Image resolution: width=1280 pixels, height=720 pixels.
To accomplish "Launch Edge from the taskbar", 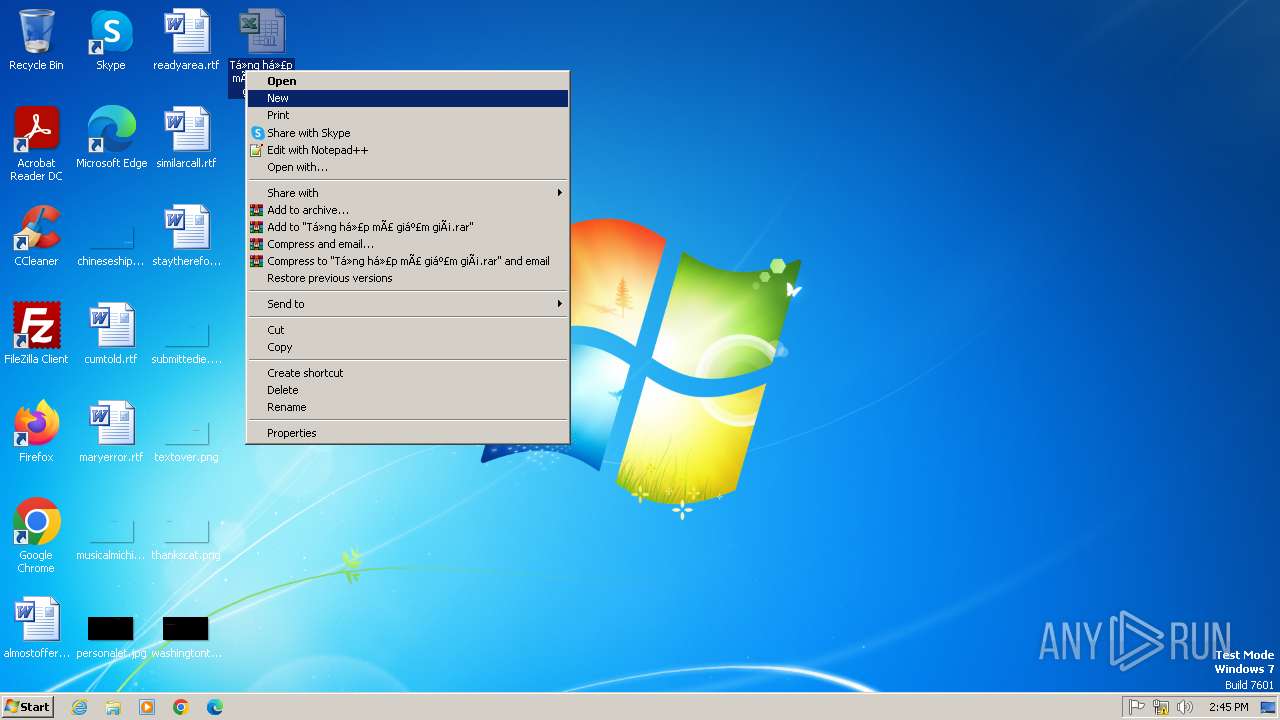I will click(215, 707).
